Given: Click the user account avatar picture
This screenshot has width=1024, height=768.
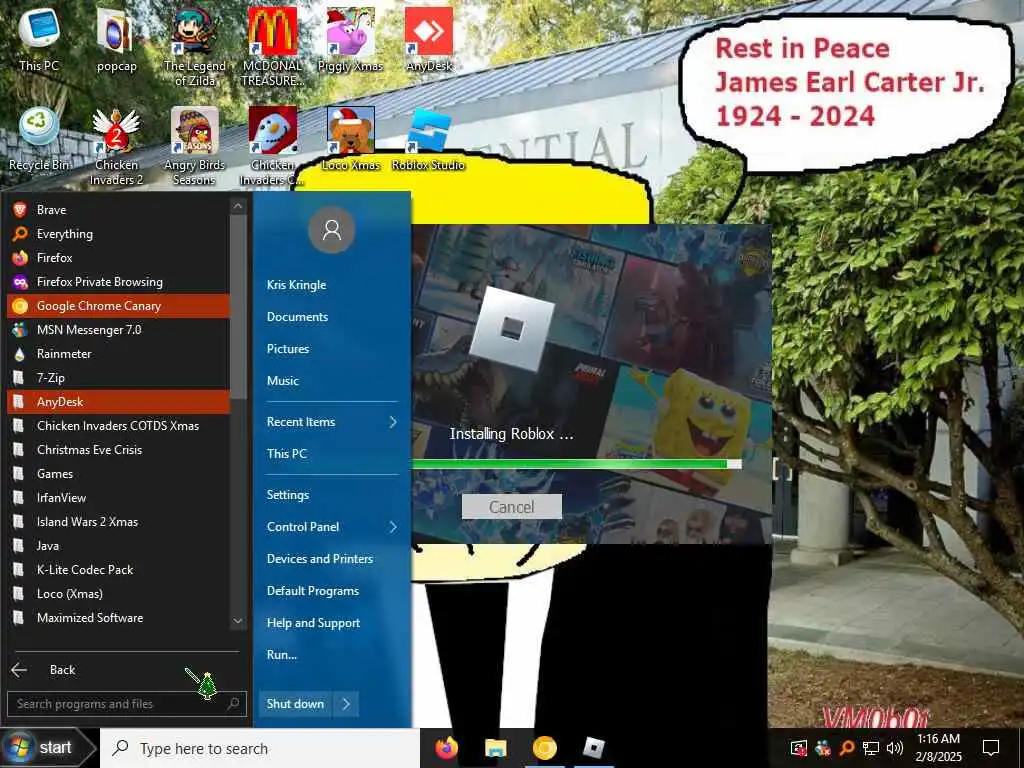Looking at the screenshot, I should click(332, 230).
